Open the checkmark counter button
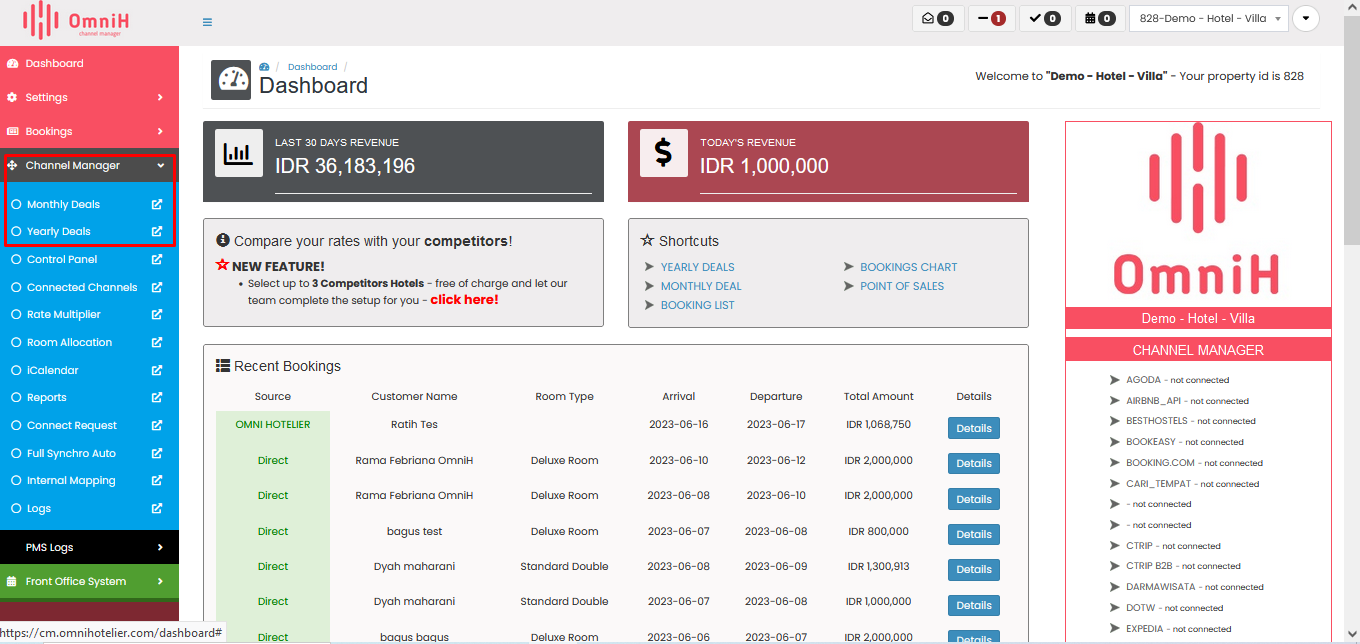 click(1045, 18)
